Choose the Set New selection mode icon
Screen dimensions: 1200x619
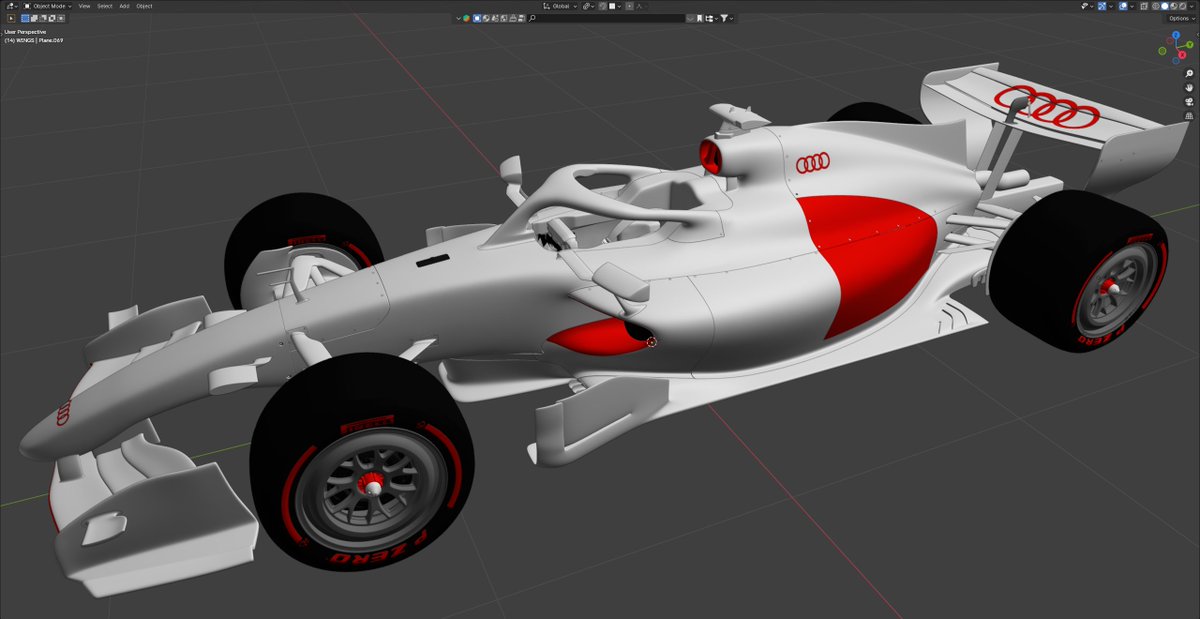tap(25, 18)
